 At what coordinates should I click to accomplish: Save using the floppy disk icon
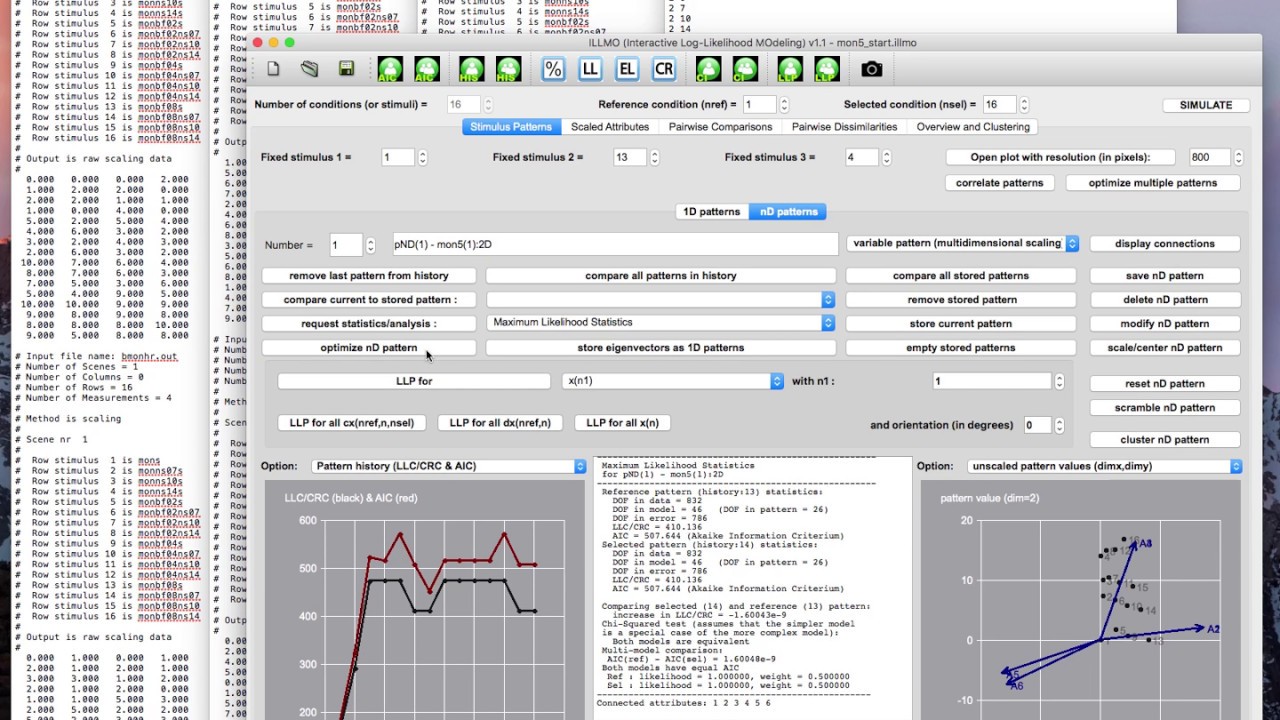346,69
